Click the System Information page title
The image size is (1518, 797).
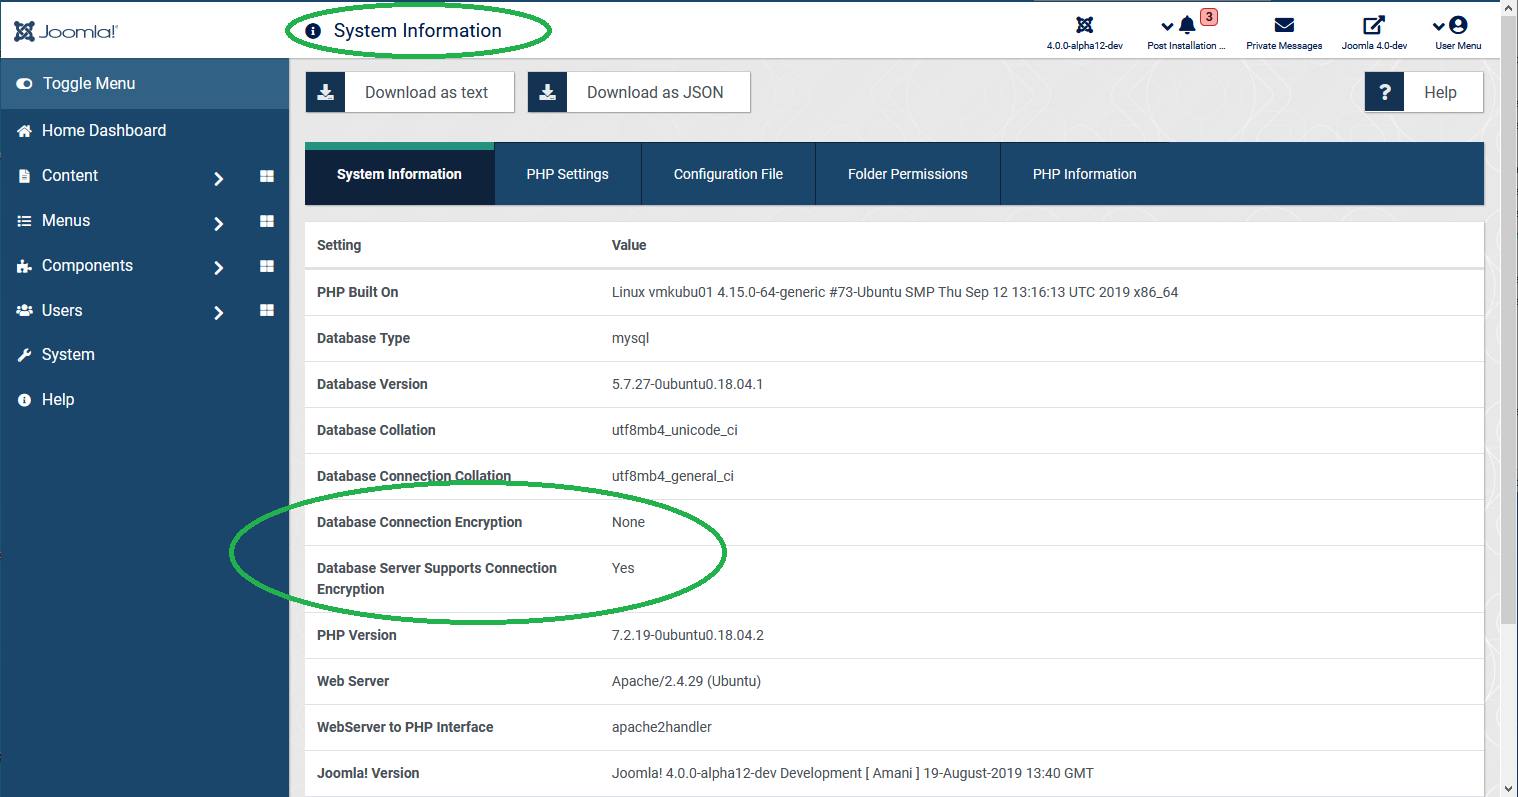(418, 31)
